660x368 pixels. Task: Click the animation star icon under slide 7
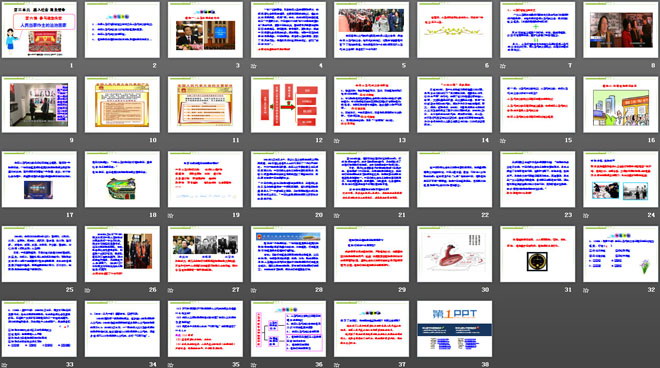point(503,66)
